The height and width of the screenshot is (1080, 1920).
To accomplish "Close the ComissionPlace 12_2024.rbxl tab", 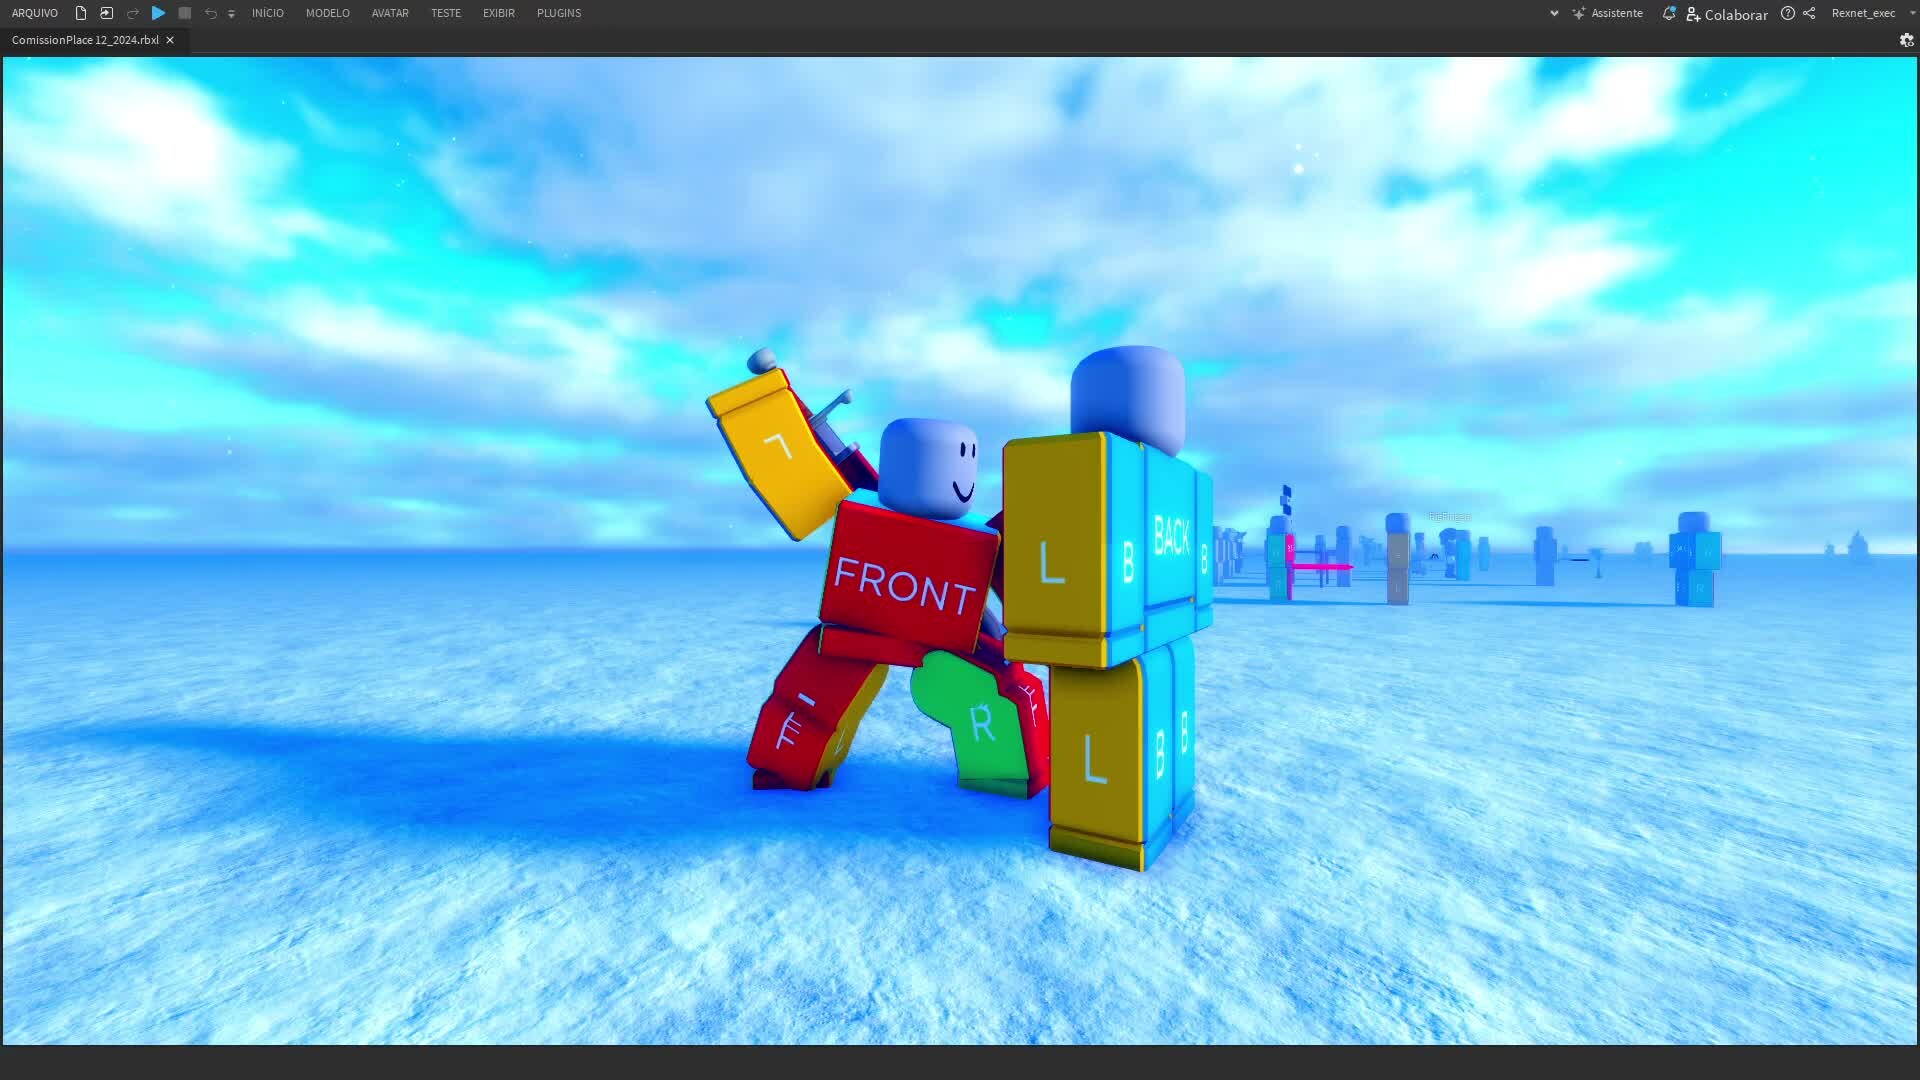I will [170, 40].
